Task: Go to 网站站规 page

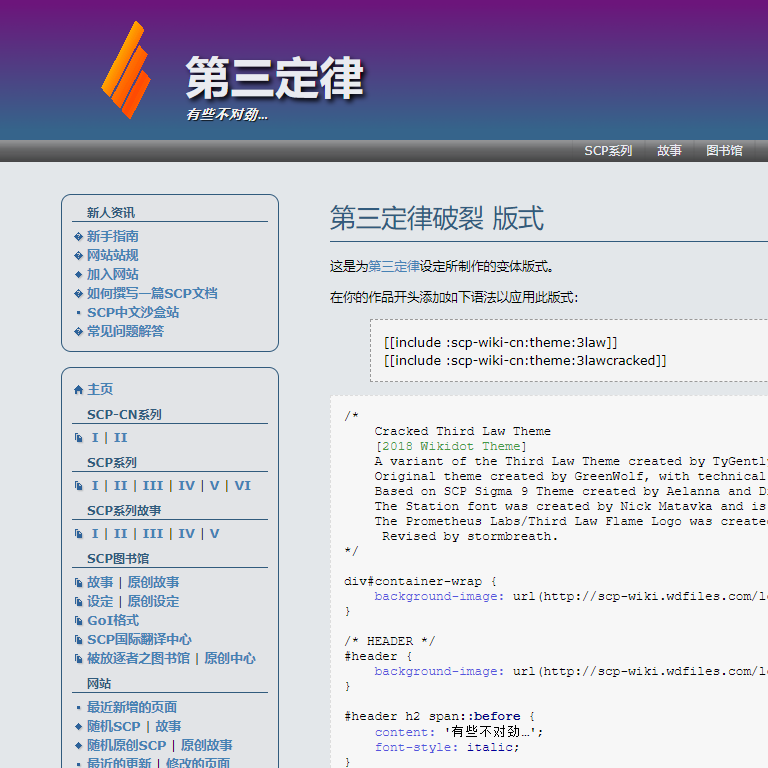Action: pyautogui.click(x=112, y=256)
